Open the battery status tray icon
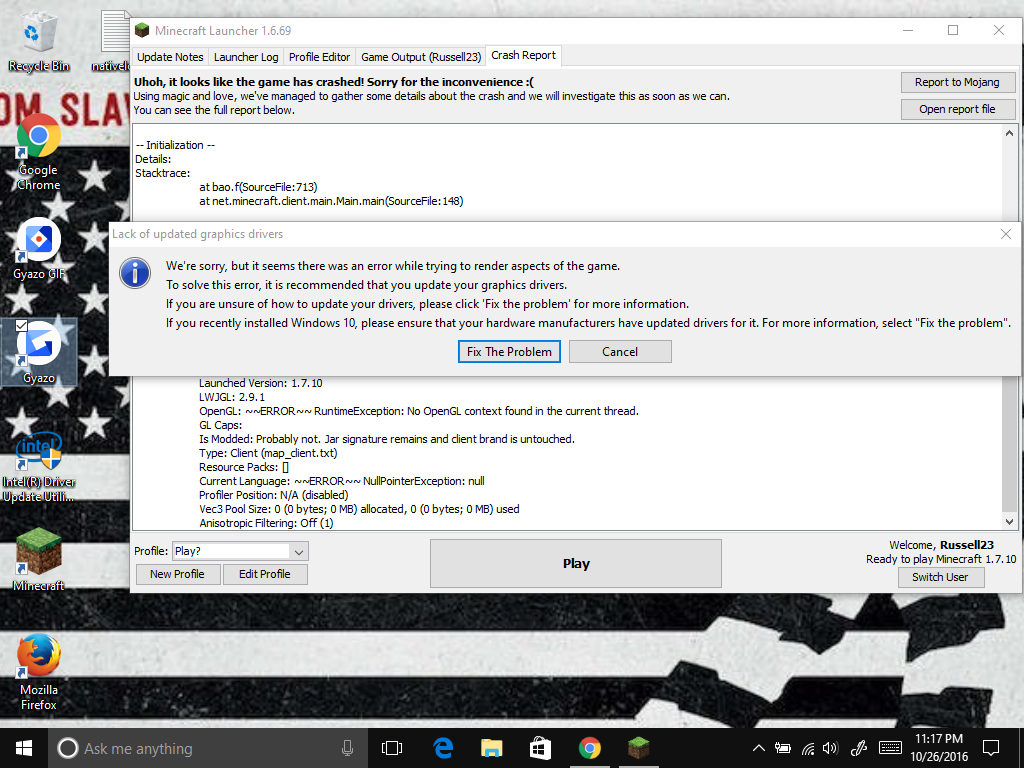Viewport: 1024px width, 768px height. 782,748
